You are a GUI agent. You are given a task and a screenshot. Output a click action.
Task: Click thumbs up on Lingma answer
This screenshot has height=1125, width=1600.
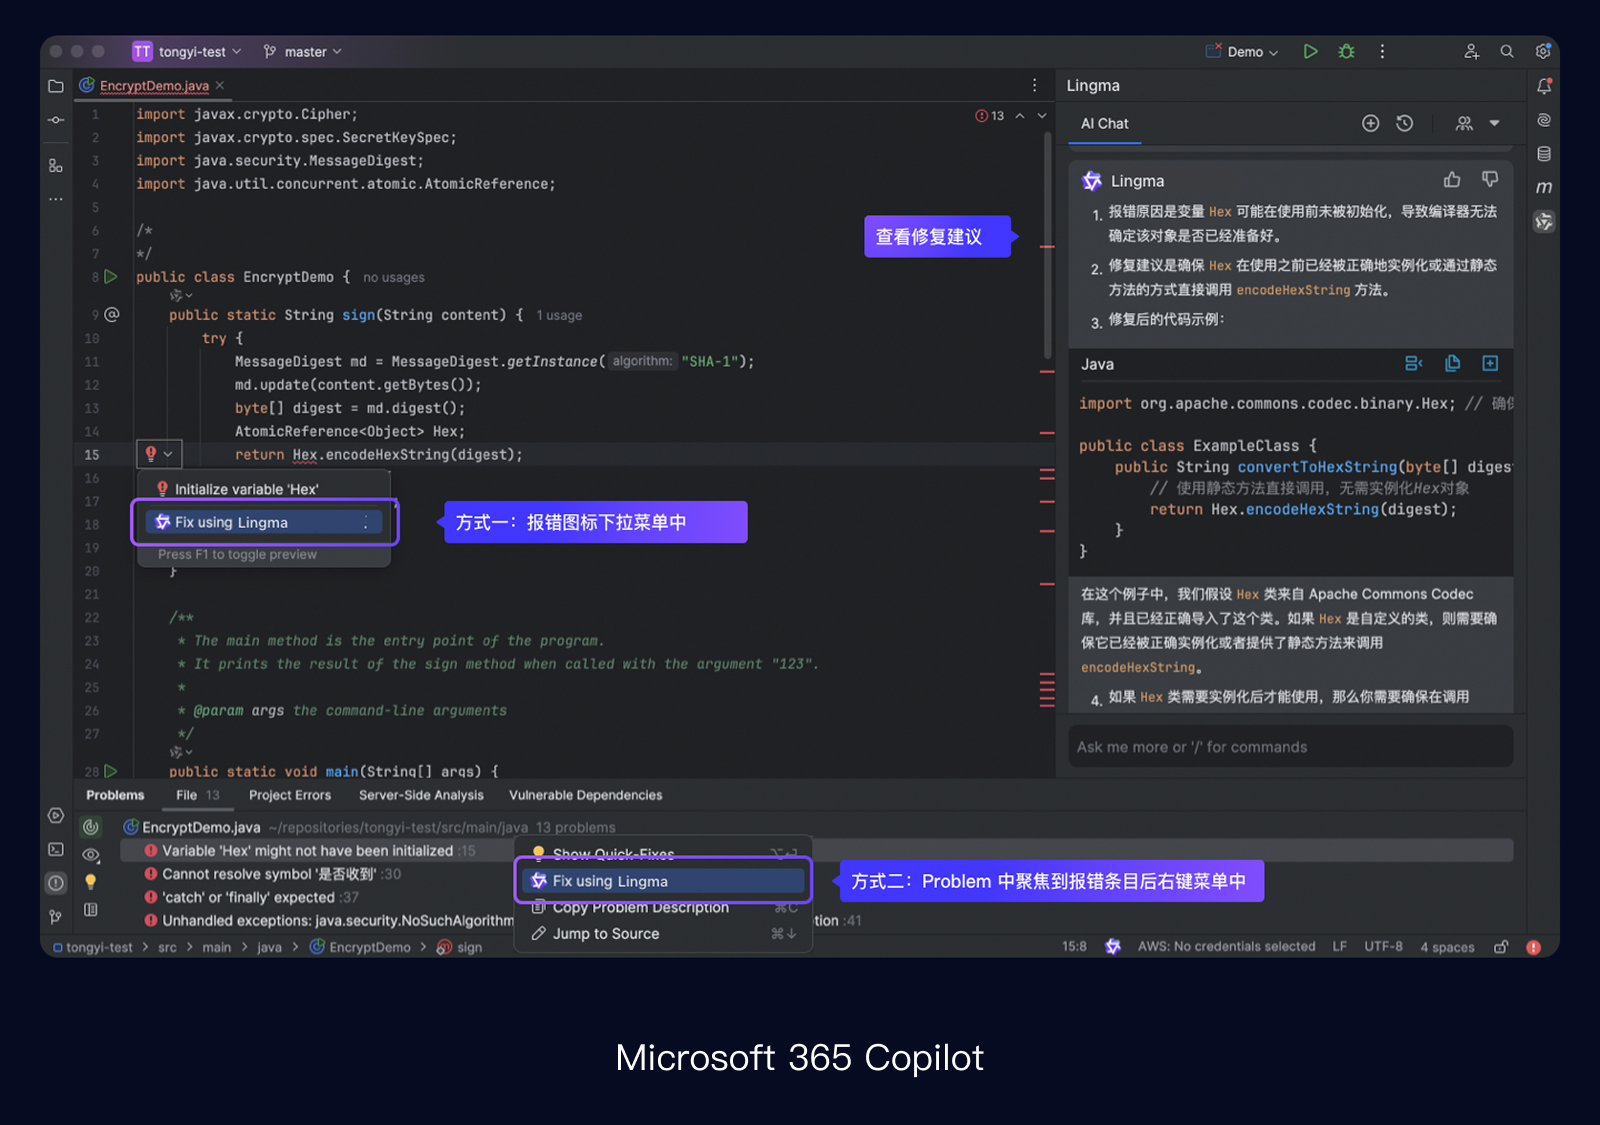[x=1452, y=180]
